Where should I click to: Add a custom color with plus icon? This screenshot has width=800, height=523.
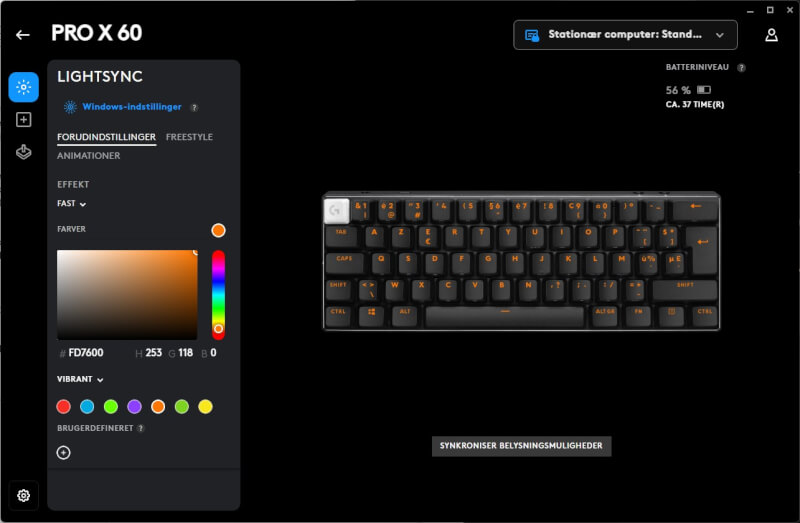(64, 453)
